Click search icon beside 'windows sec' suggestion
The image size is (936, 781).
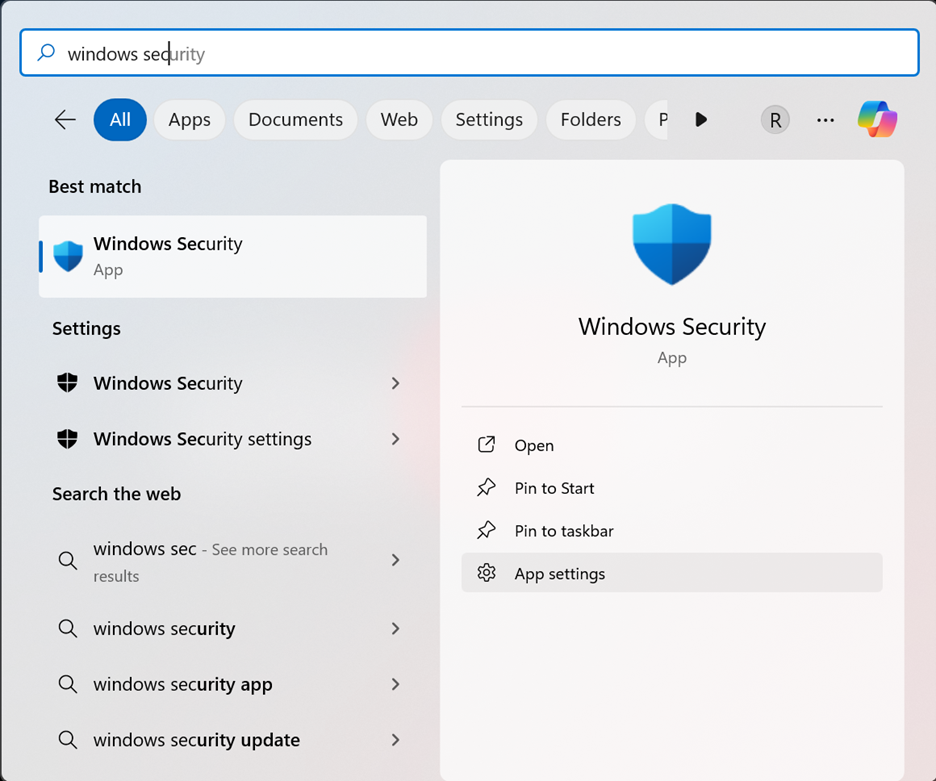click(x=67, y=560)
